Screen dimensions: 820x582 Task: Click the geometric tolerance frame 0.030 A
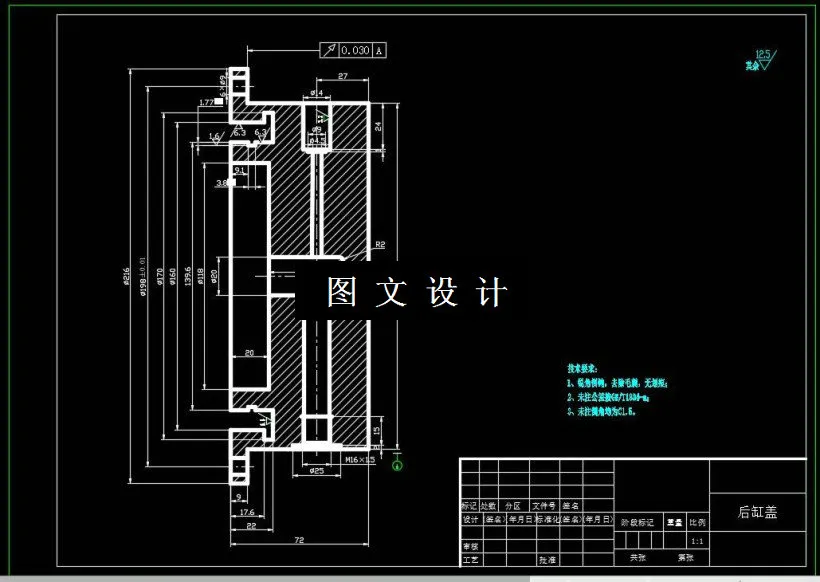(x=355, y=50)
